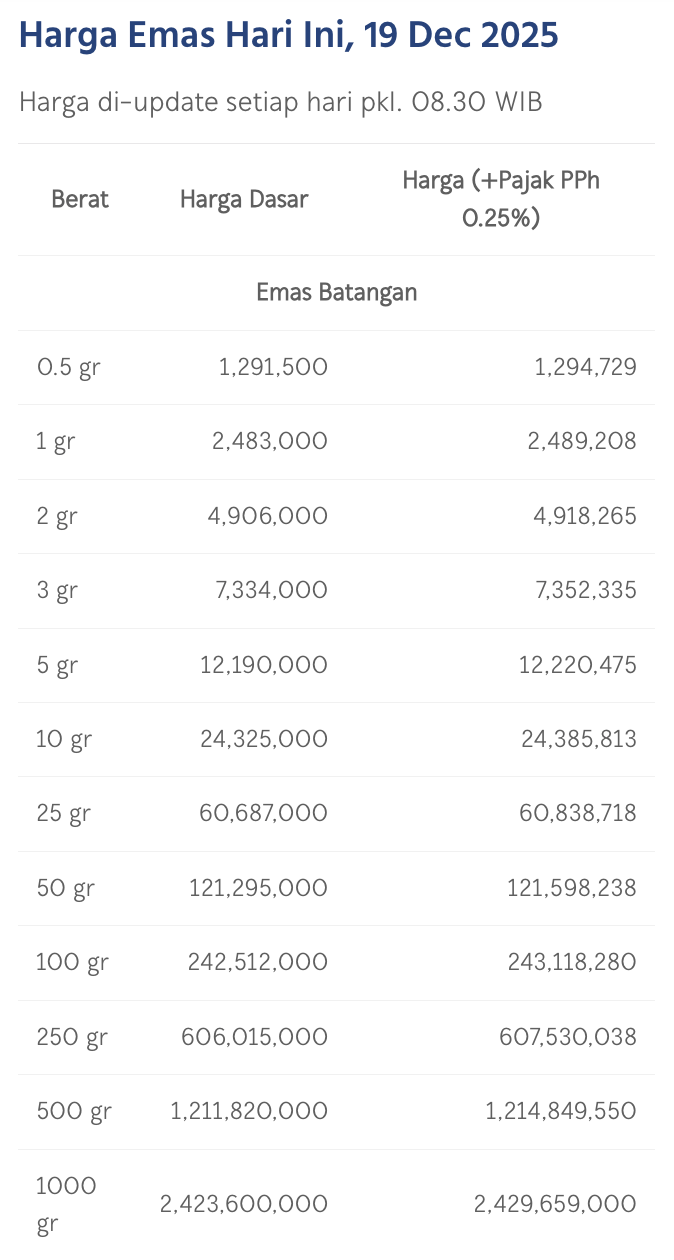Click the update time note text

tap(280, 102)
